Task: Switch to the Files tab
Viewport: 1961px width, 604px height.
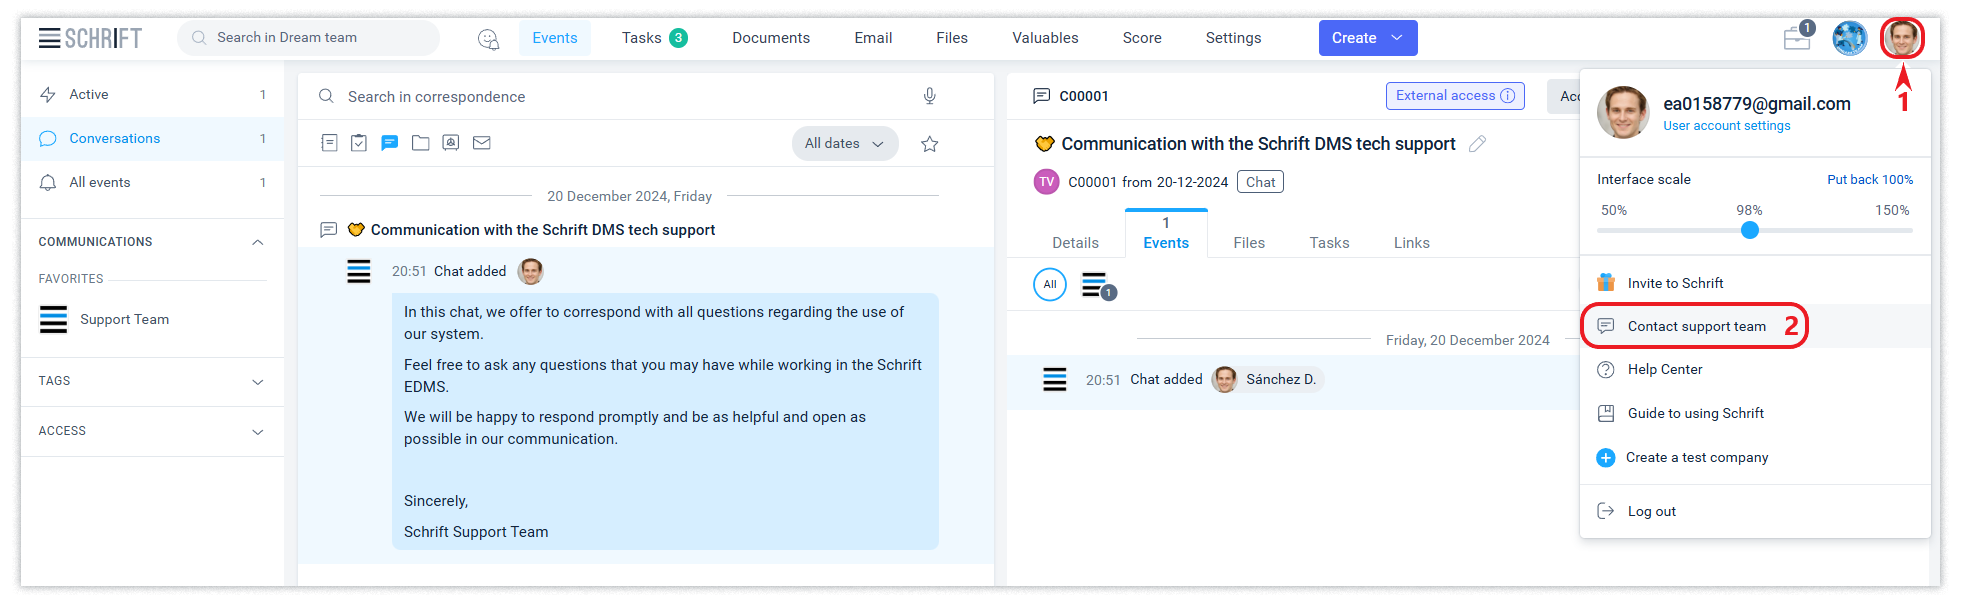Action: coord(1248,243)
